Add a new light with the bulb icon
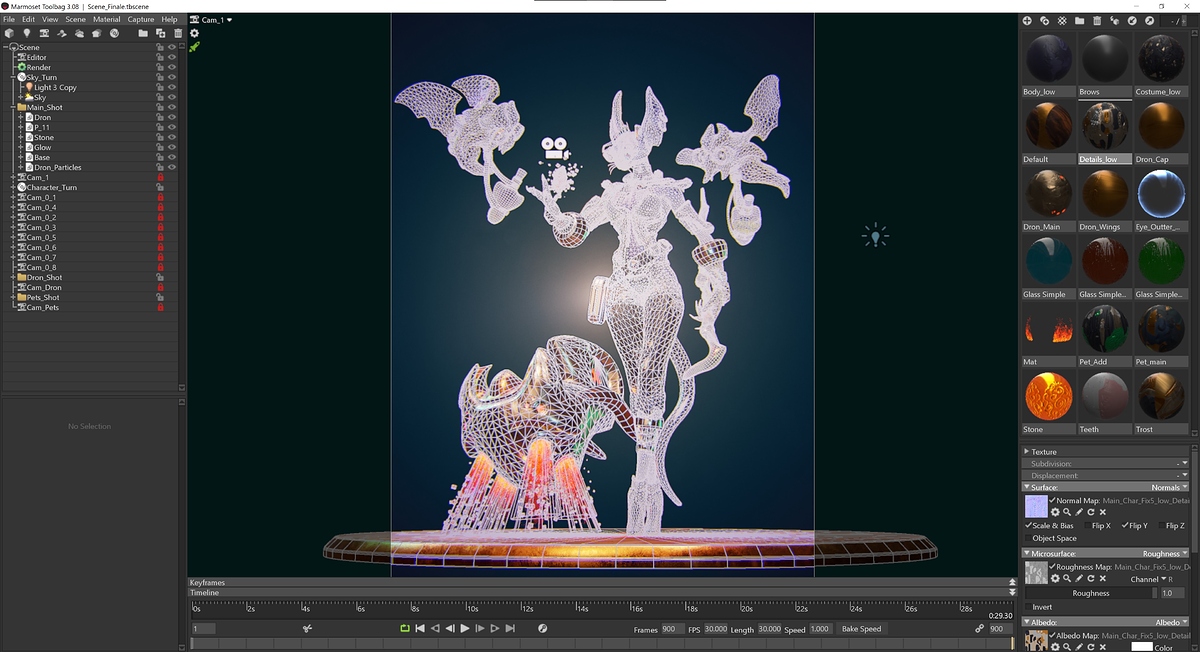This screenshot has height=652, width=1200. click(x=27, y=33)
